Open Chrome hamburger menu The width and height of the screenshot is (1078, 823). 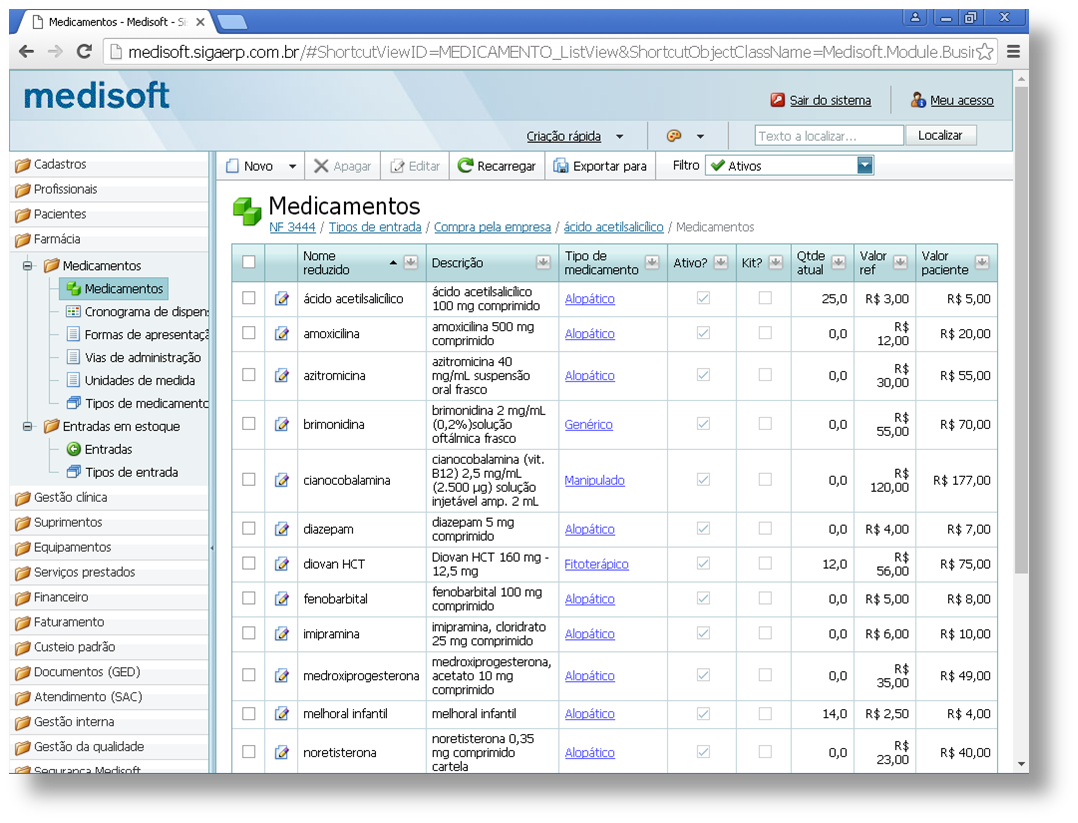click(1013, 52)
